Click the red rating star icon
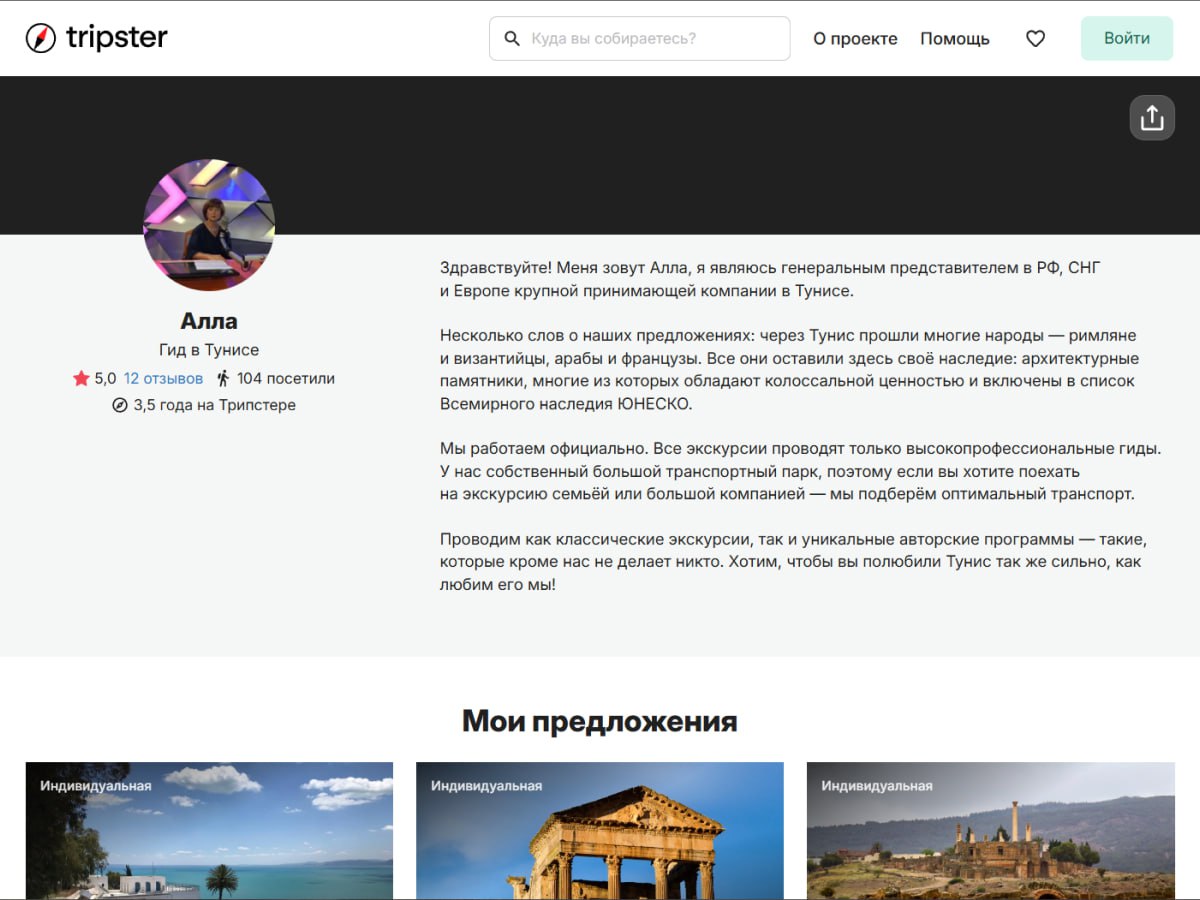The image size is (1200, 900). [81, 378]
